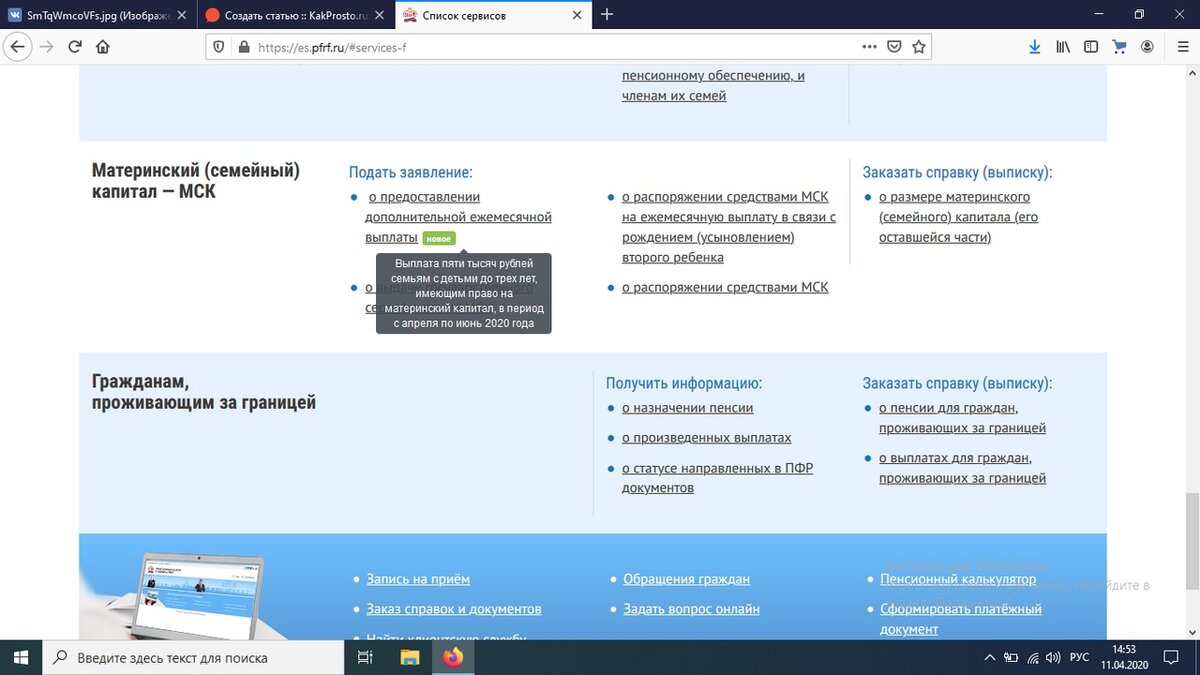Click the scrollbar down arrow
Viewport: 1200px width, 675px height.
pyautogui.click(x=1191, y=632)
